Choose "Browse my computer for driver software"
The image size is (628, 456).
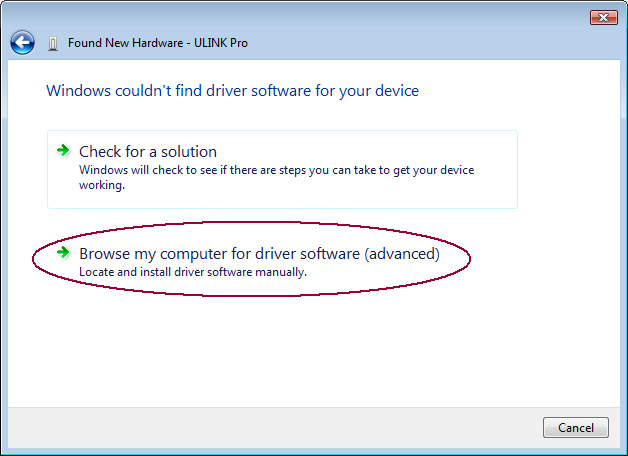point(259,254)
